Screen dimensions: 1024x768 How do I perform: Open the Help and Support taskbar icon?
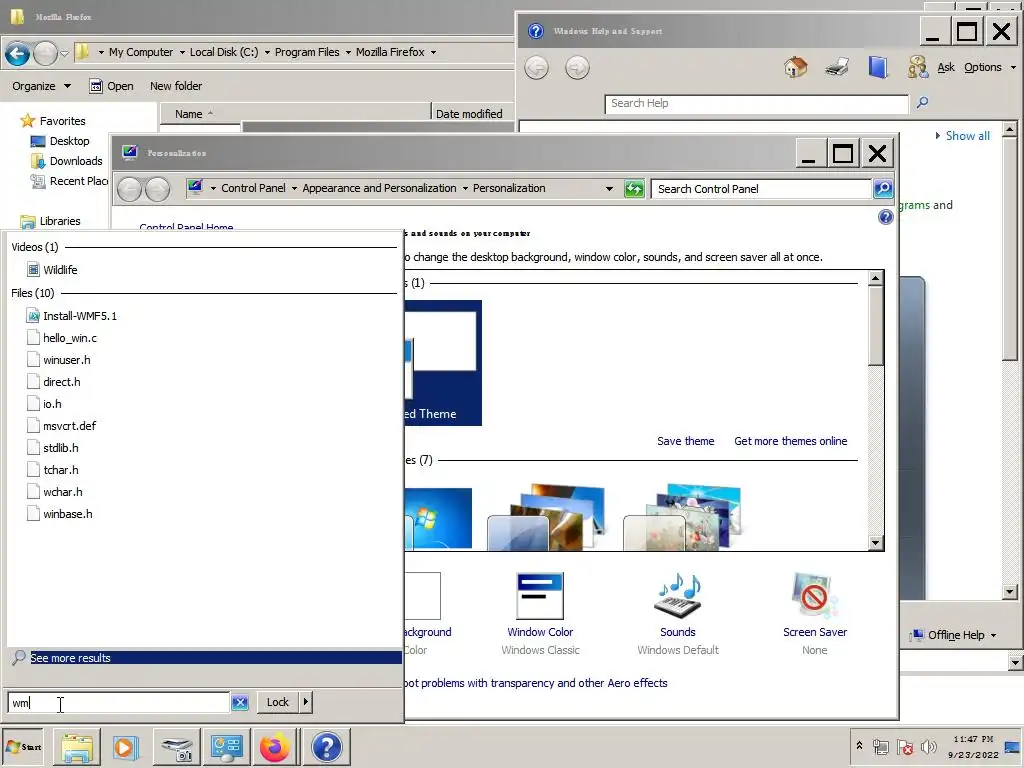coord(327,747)
